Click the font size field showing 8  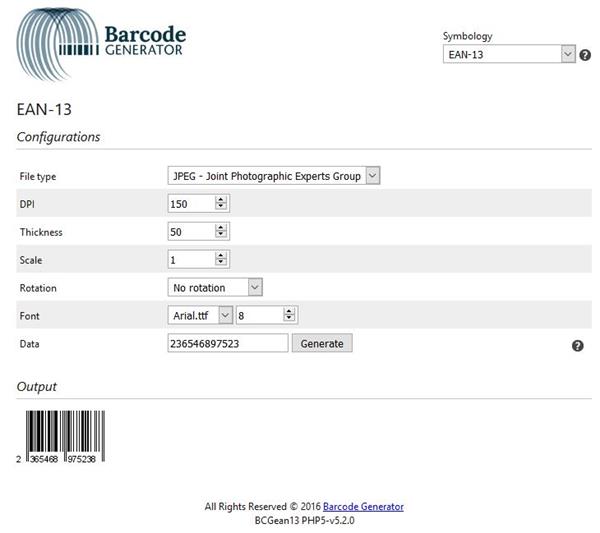[x=267, y=315]
